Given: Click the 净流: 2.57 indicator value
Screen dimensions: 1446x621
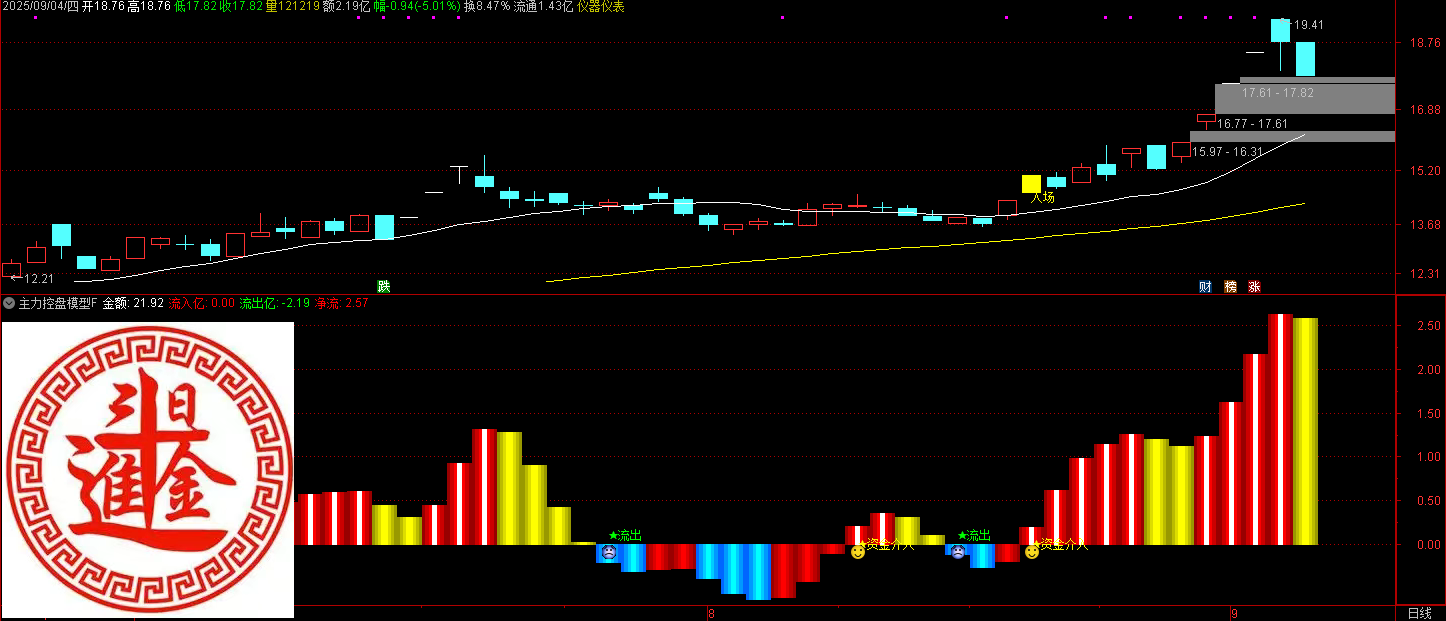Looking at the screenshot, I should (x=343, y=302).
